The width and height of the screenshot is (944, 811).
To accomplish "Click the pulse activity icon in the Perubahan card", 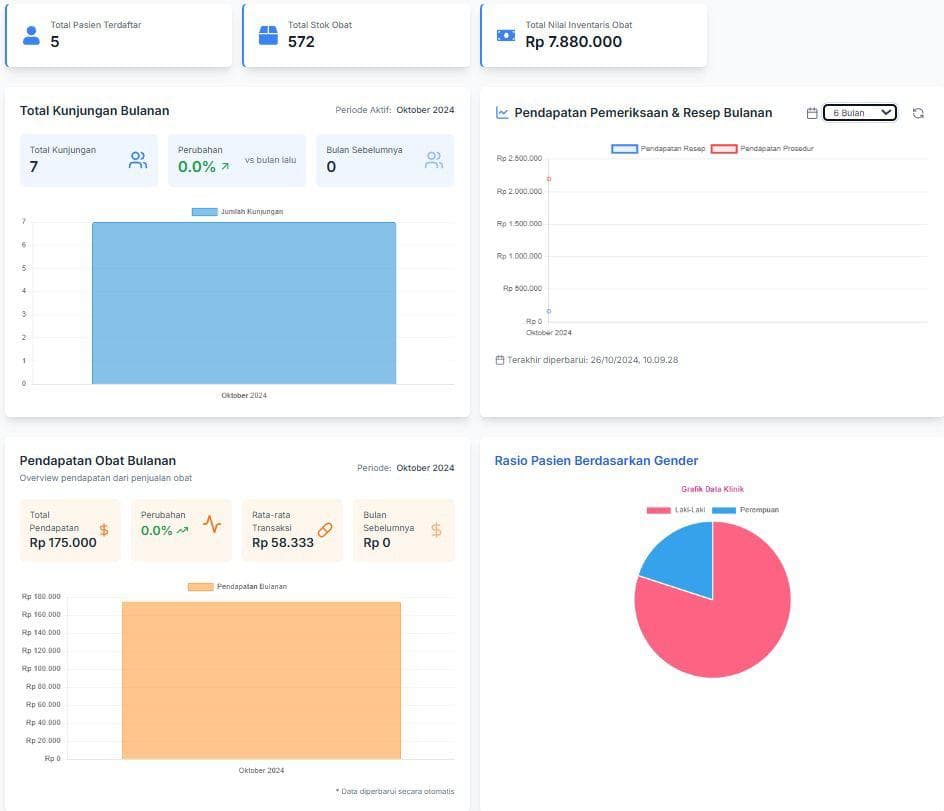I will pyautogui.click(x=212, y=523).
